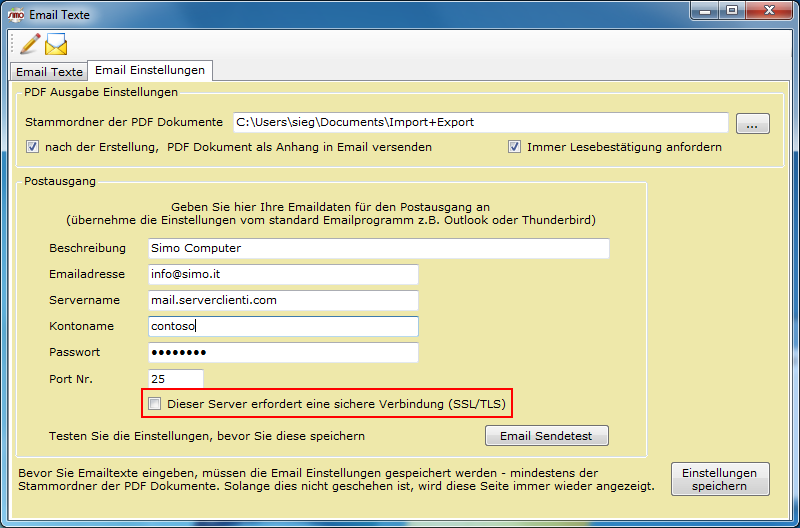Click the Email Sendetest button
The image size is (800, 528).
[x=546, y=436]
